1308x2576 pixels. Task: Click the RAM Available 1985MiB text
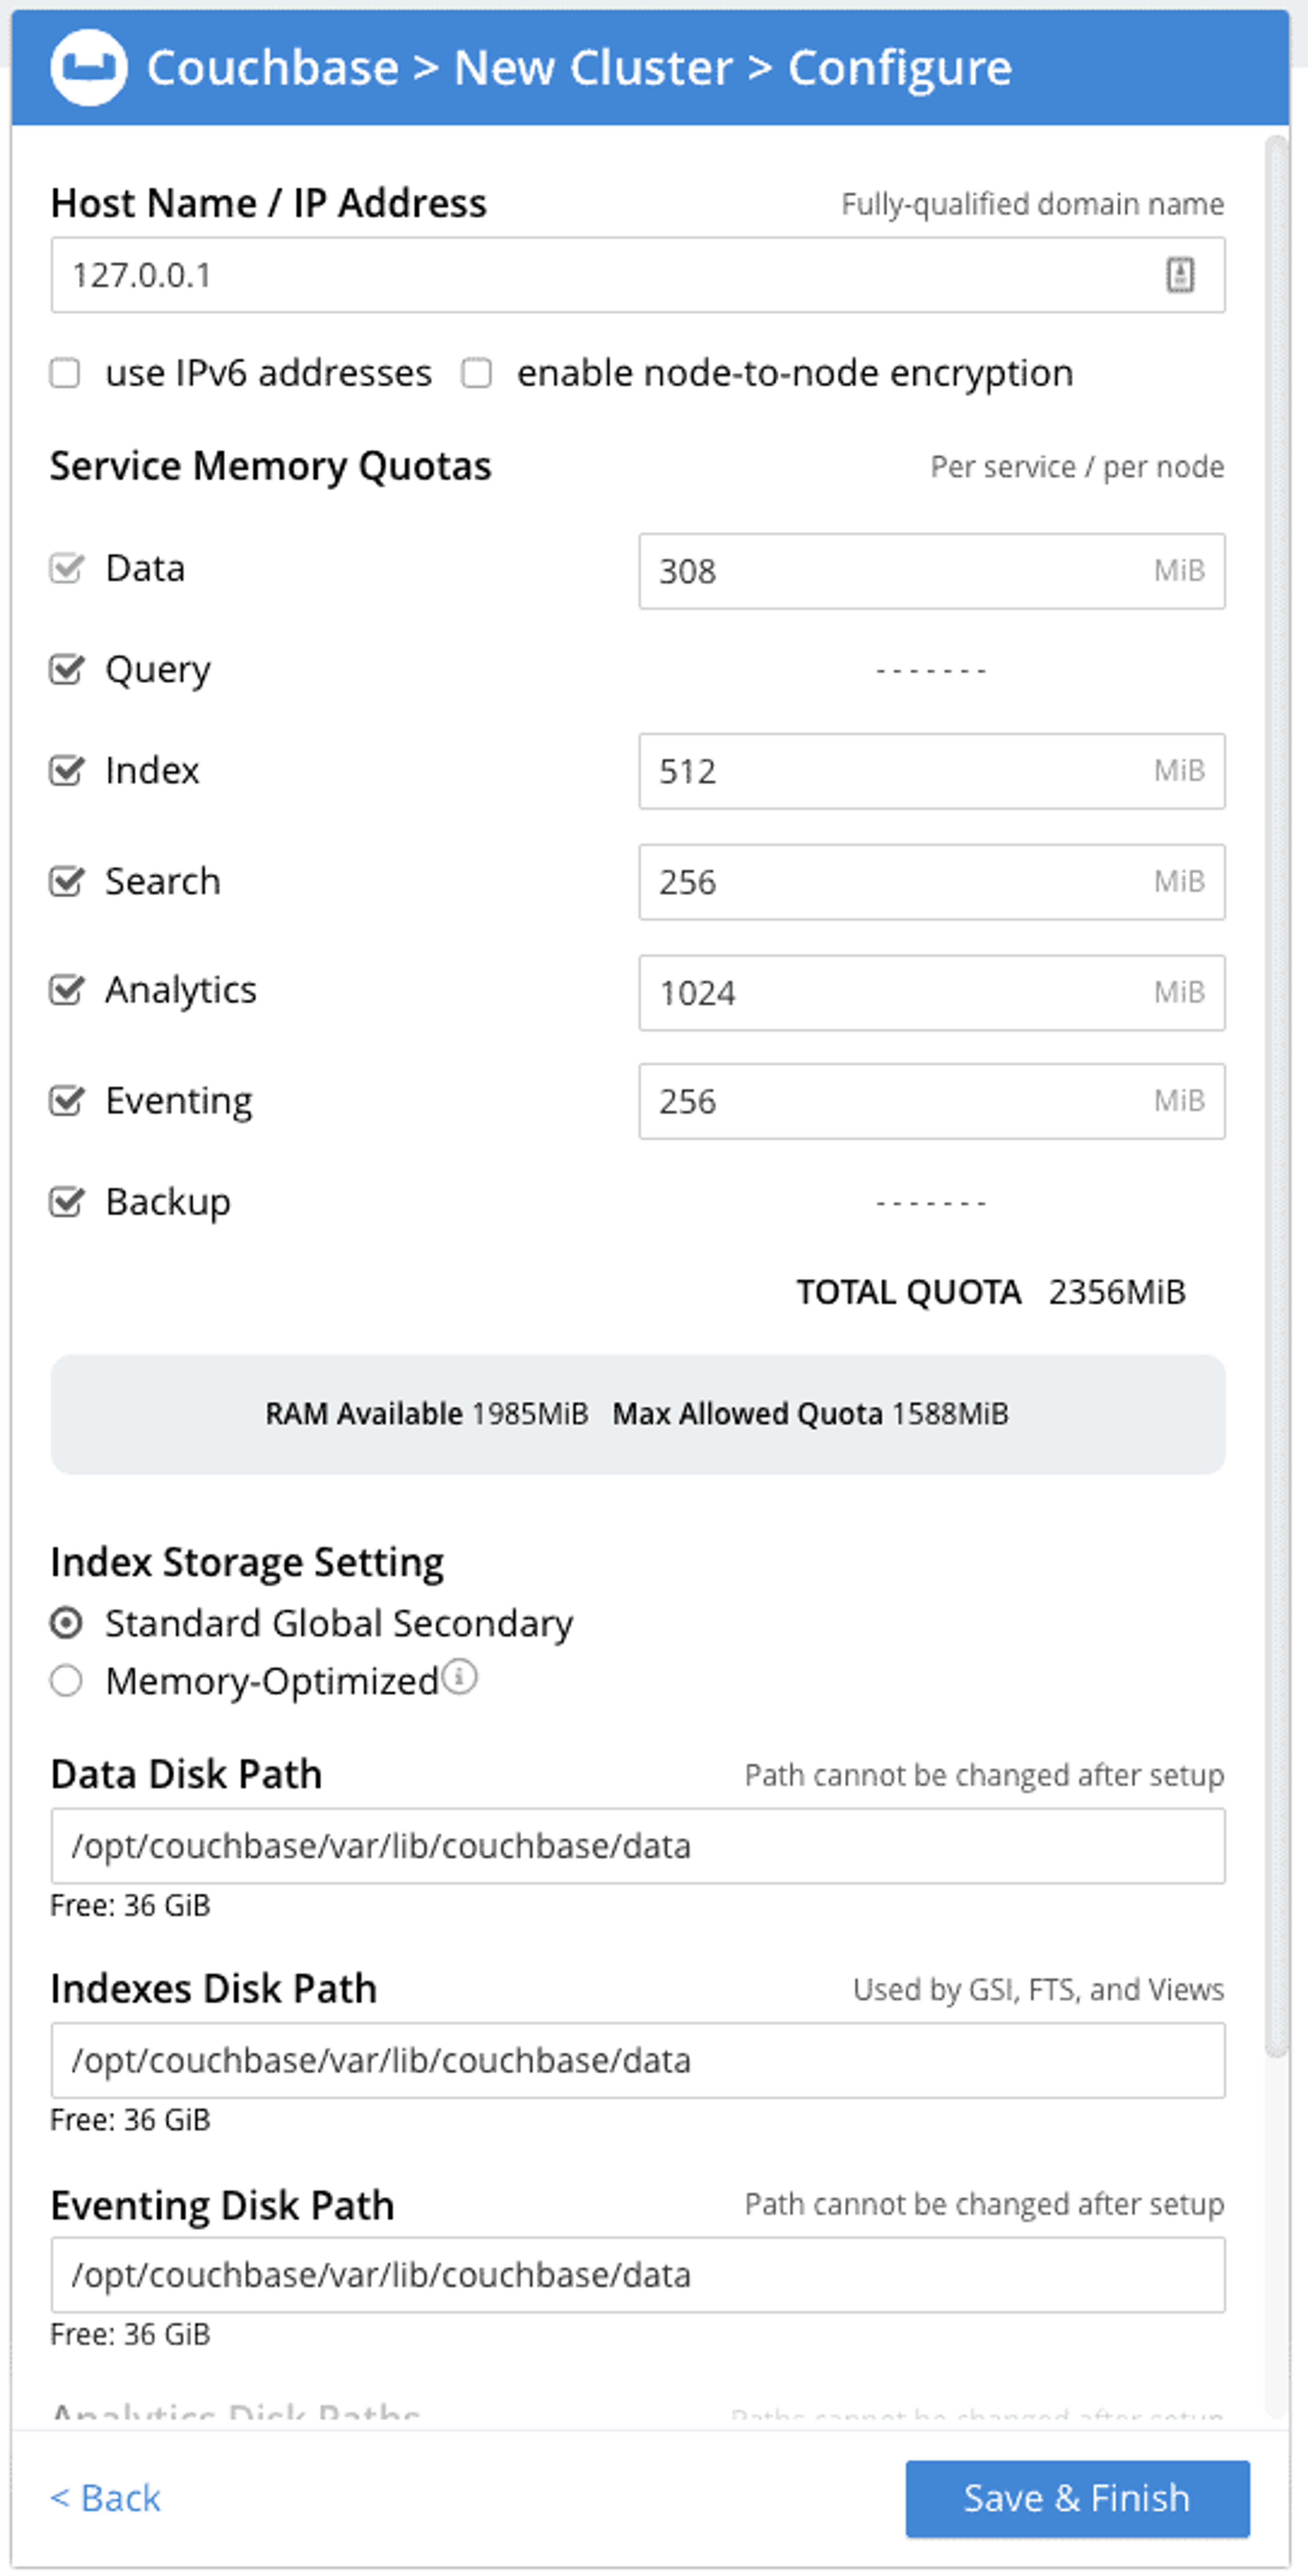427,1414
